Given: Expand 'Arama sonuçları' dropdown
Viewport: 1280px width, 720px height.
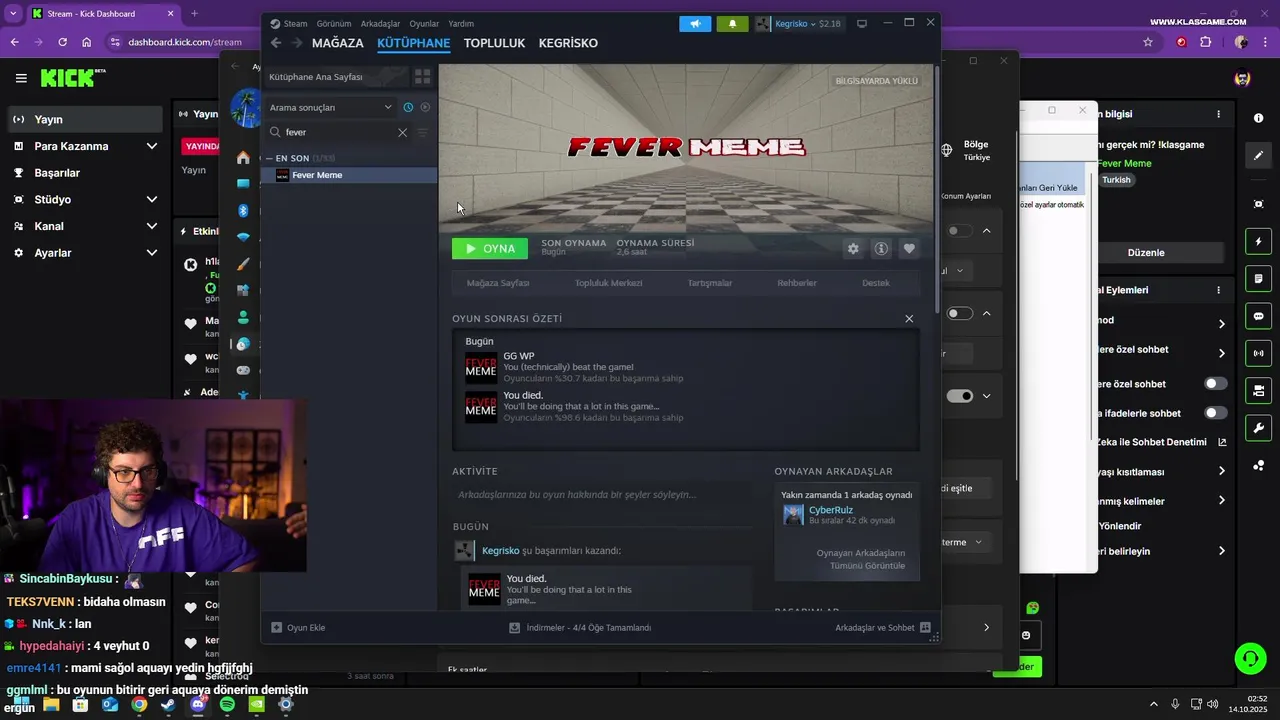Looking at the screenshot, I should pyautogui.click(x=330, y=107).
